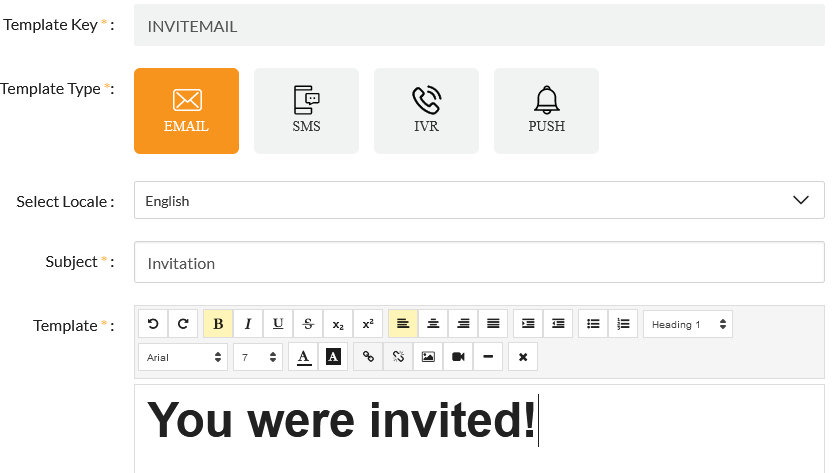Undo the last edit in the editor

click(x=153, y=324)
